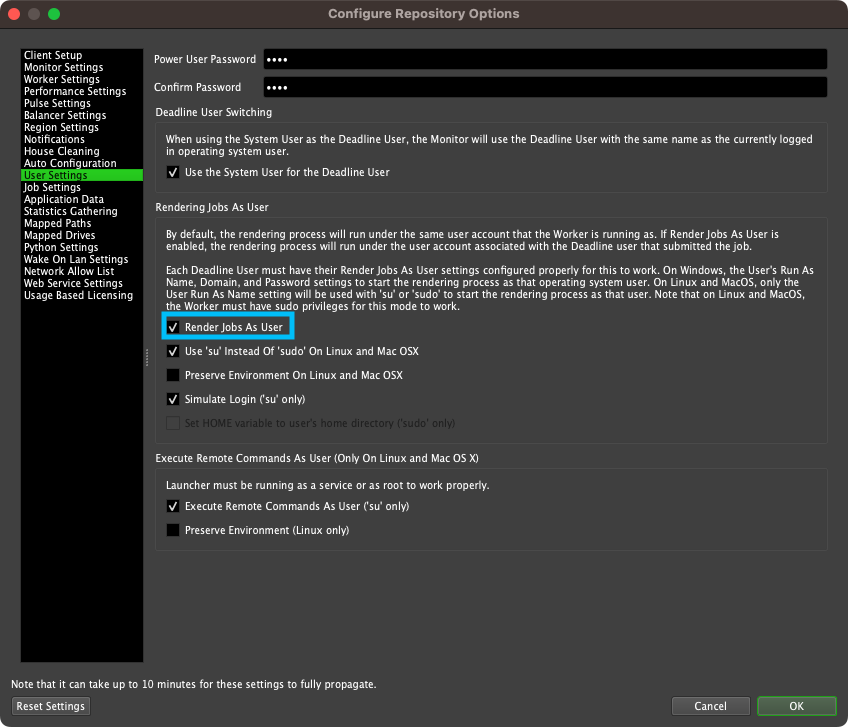Select Mapped Drives in sidebar
Image resolution: width=848 pixels, height=727 pixels.
click(x=82, y=235)
